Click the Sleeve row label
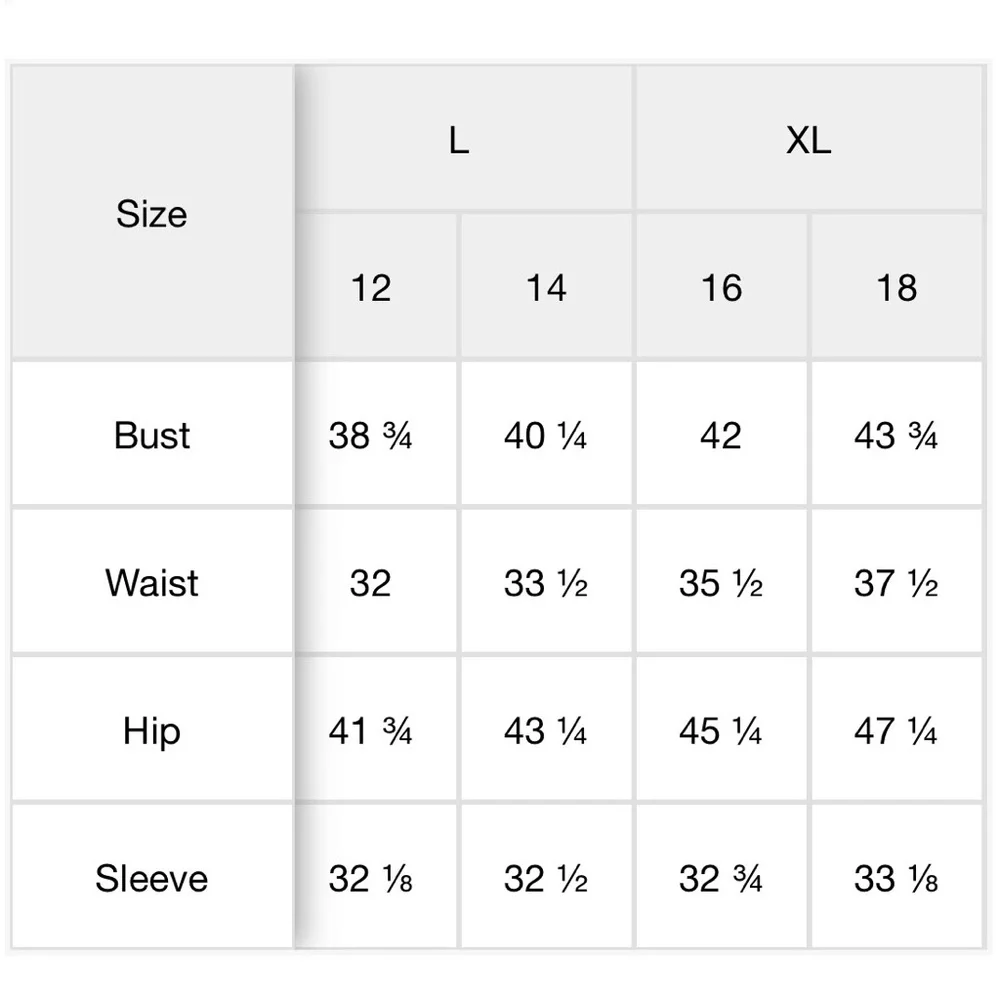The height and width of the screenshot is (1000, 1000). [152, 876]
